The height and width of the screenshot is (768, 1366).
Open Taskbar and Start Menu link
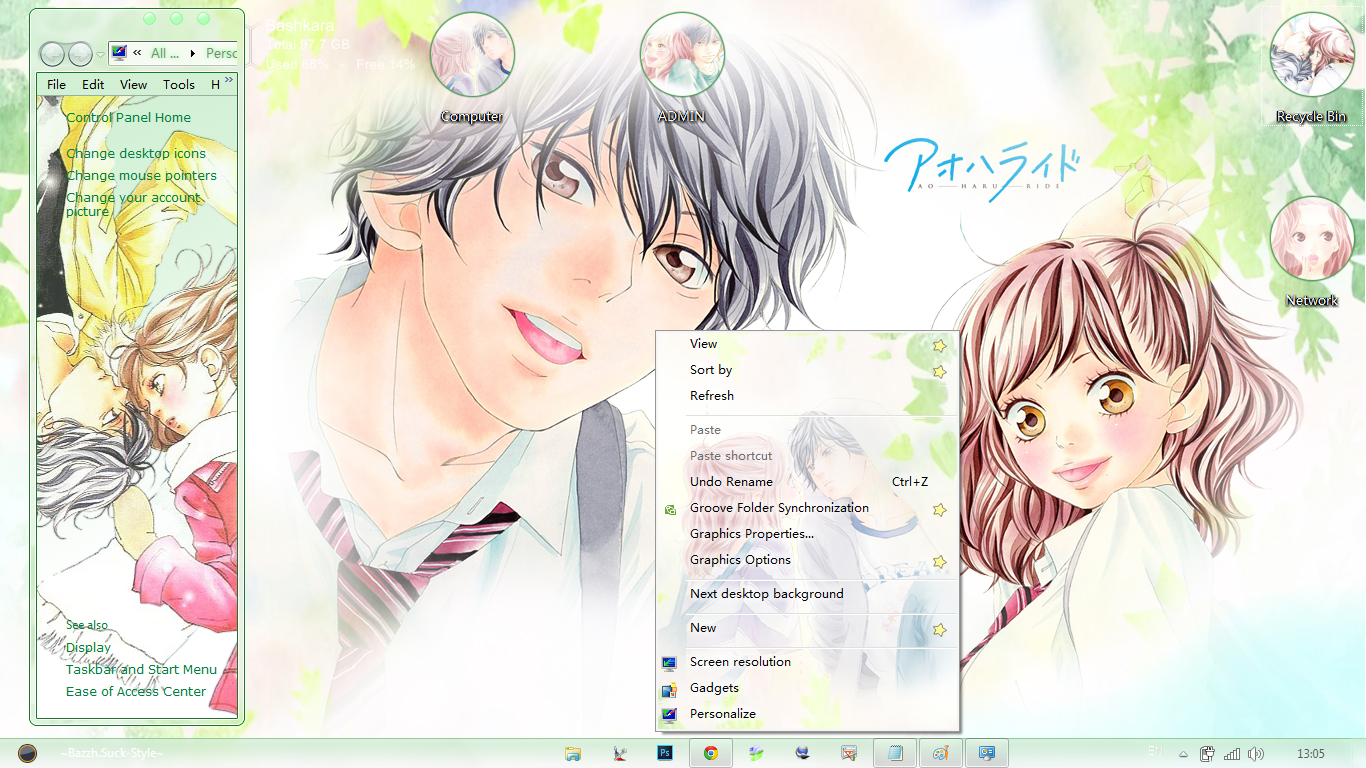tap(141, 669)
